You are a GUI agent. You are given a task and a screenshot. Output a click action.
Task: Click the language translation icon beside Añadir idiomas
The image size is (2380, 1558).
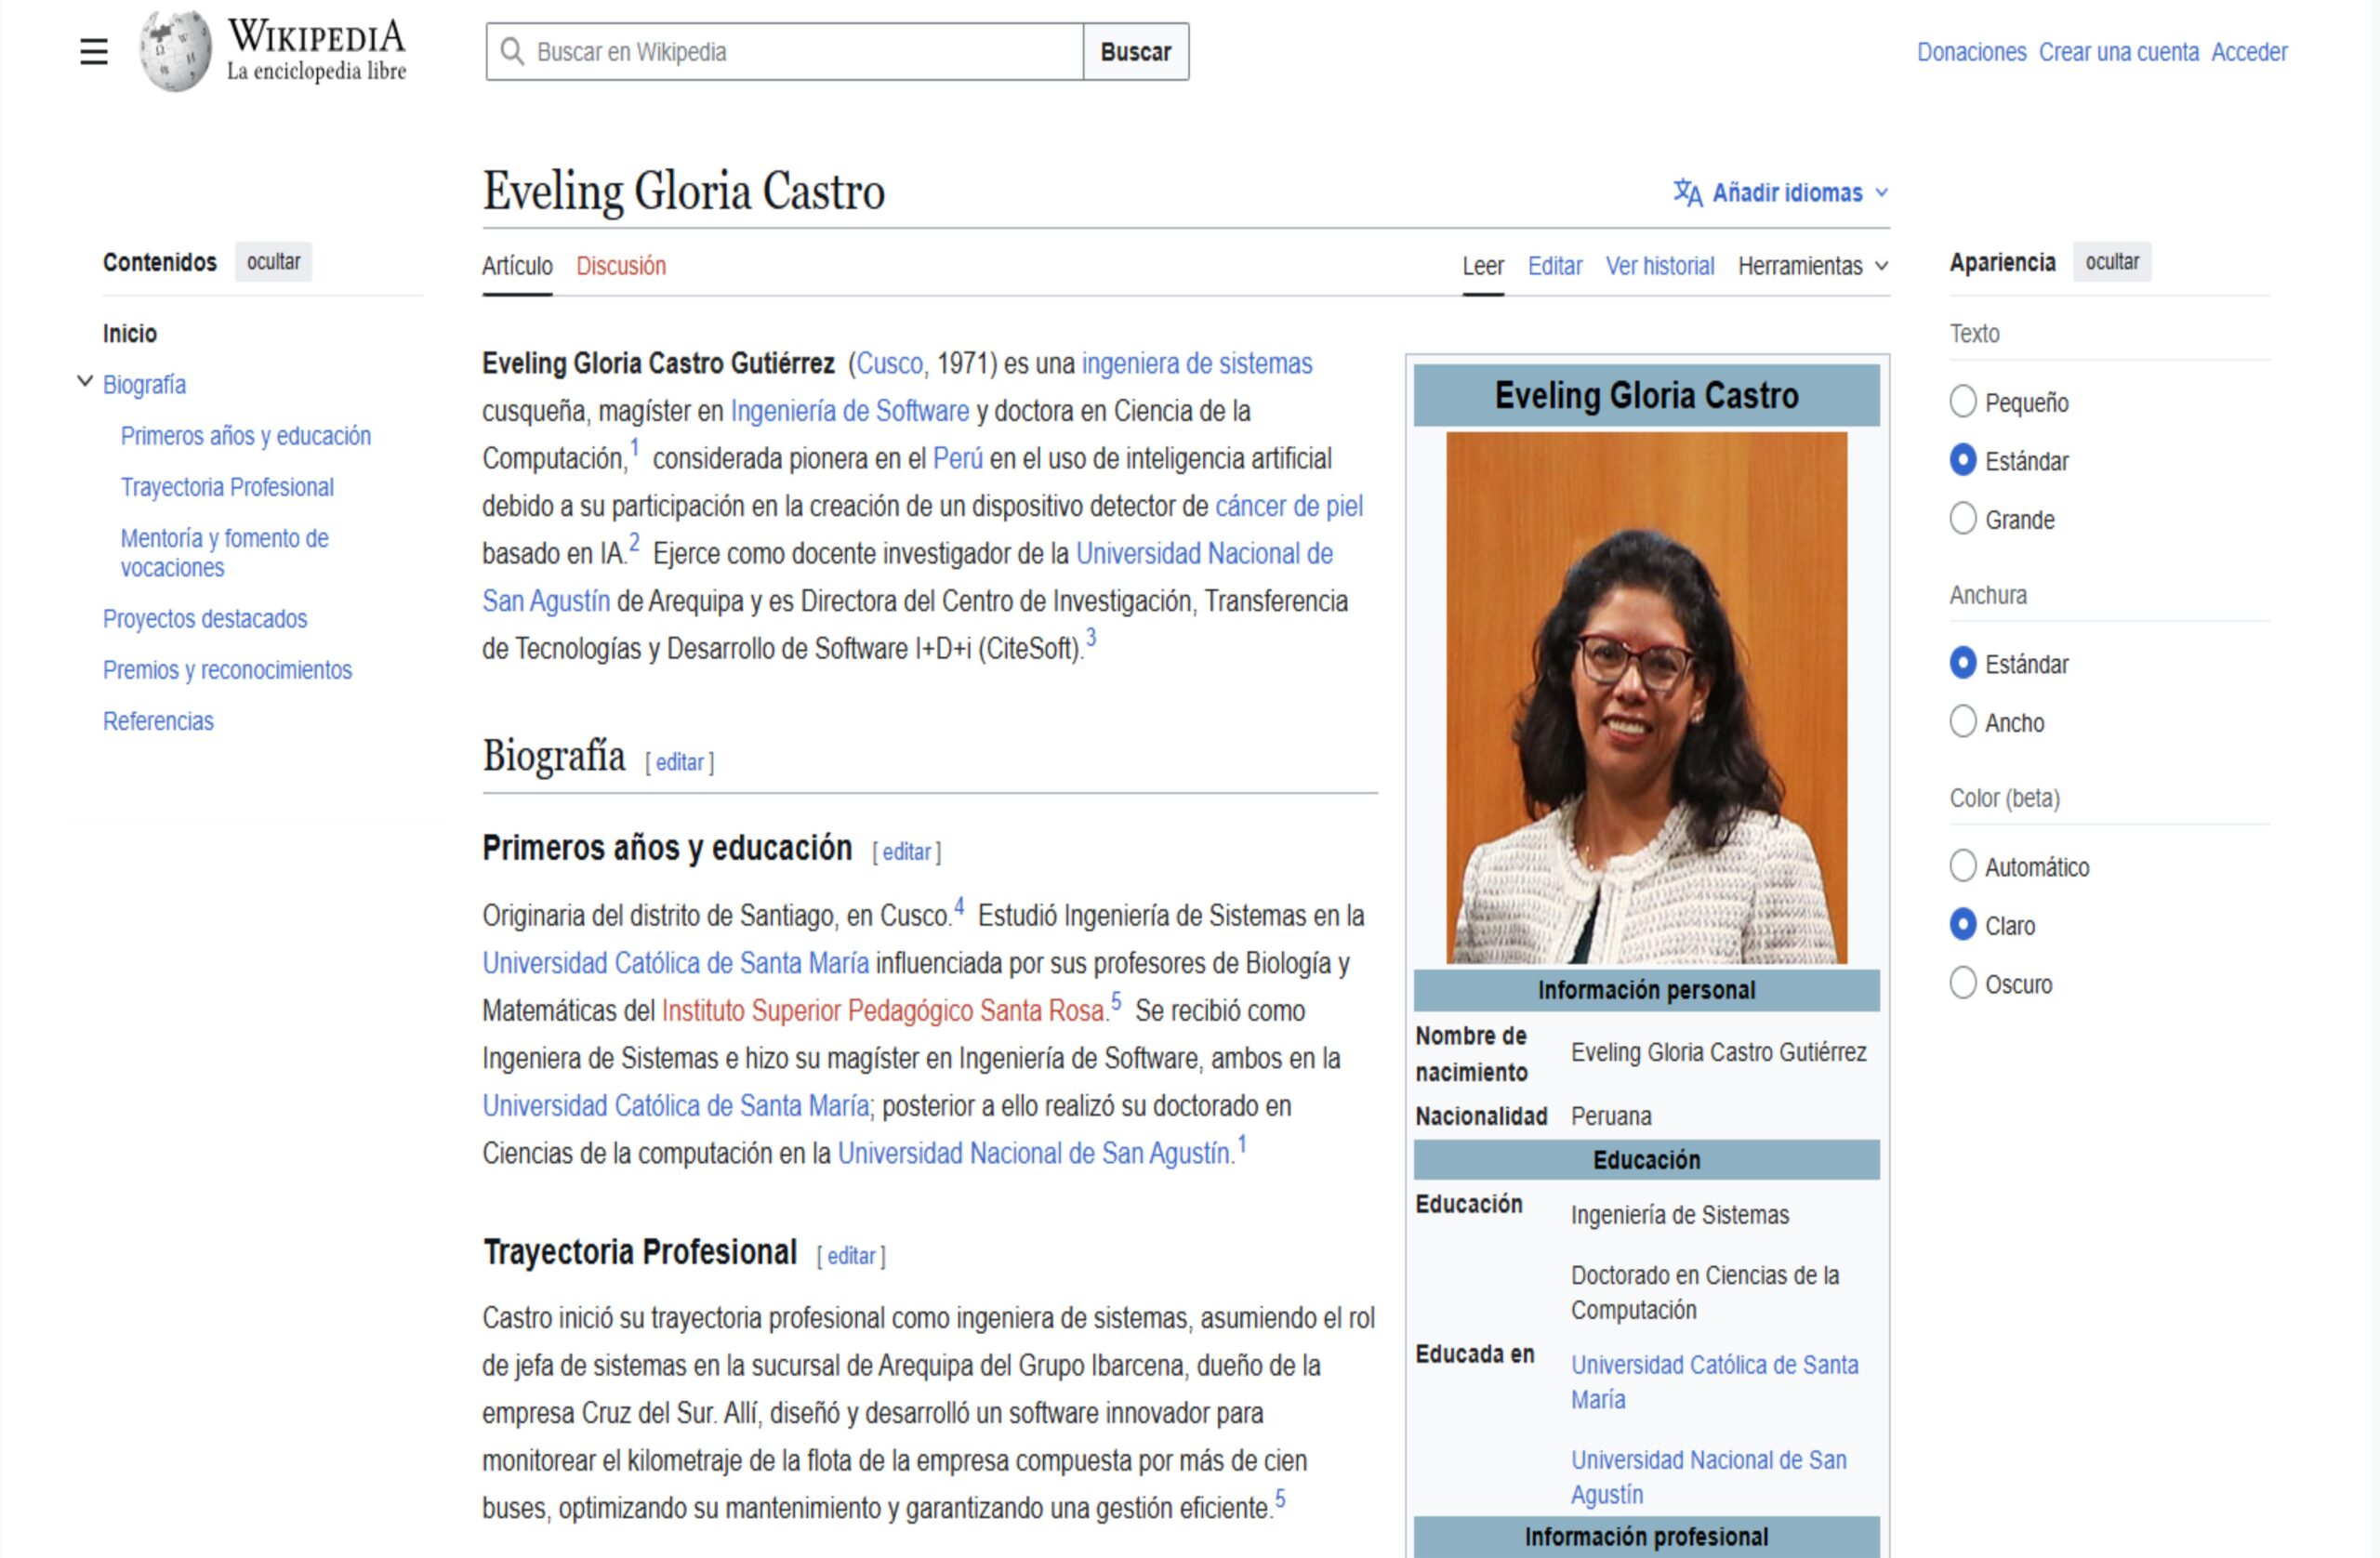[x=1687, y=192]
